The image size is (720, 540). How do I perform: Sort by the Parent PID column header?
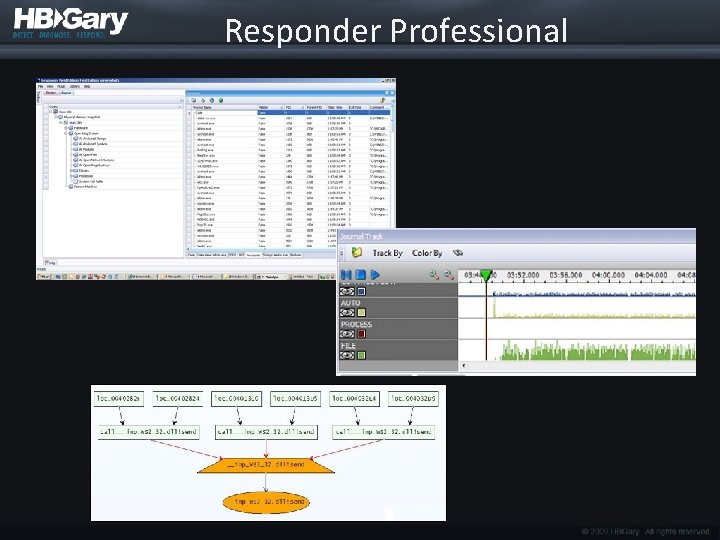pos(315,107)
